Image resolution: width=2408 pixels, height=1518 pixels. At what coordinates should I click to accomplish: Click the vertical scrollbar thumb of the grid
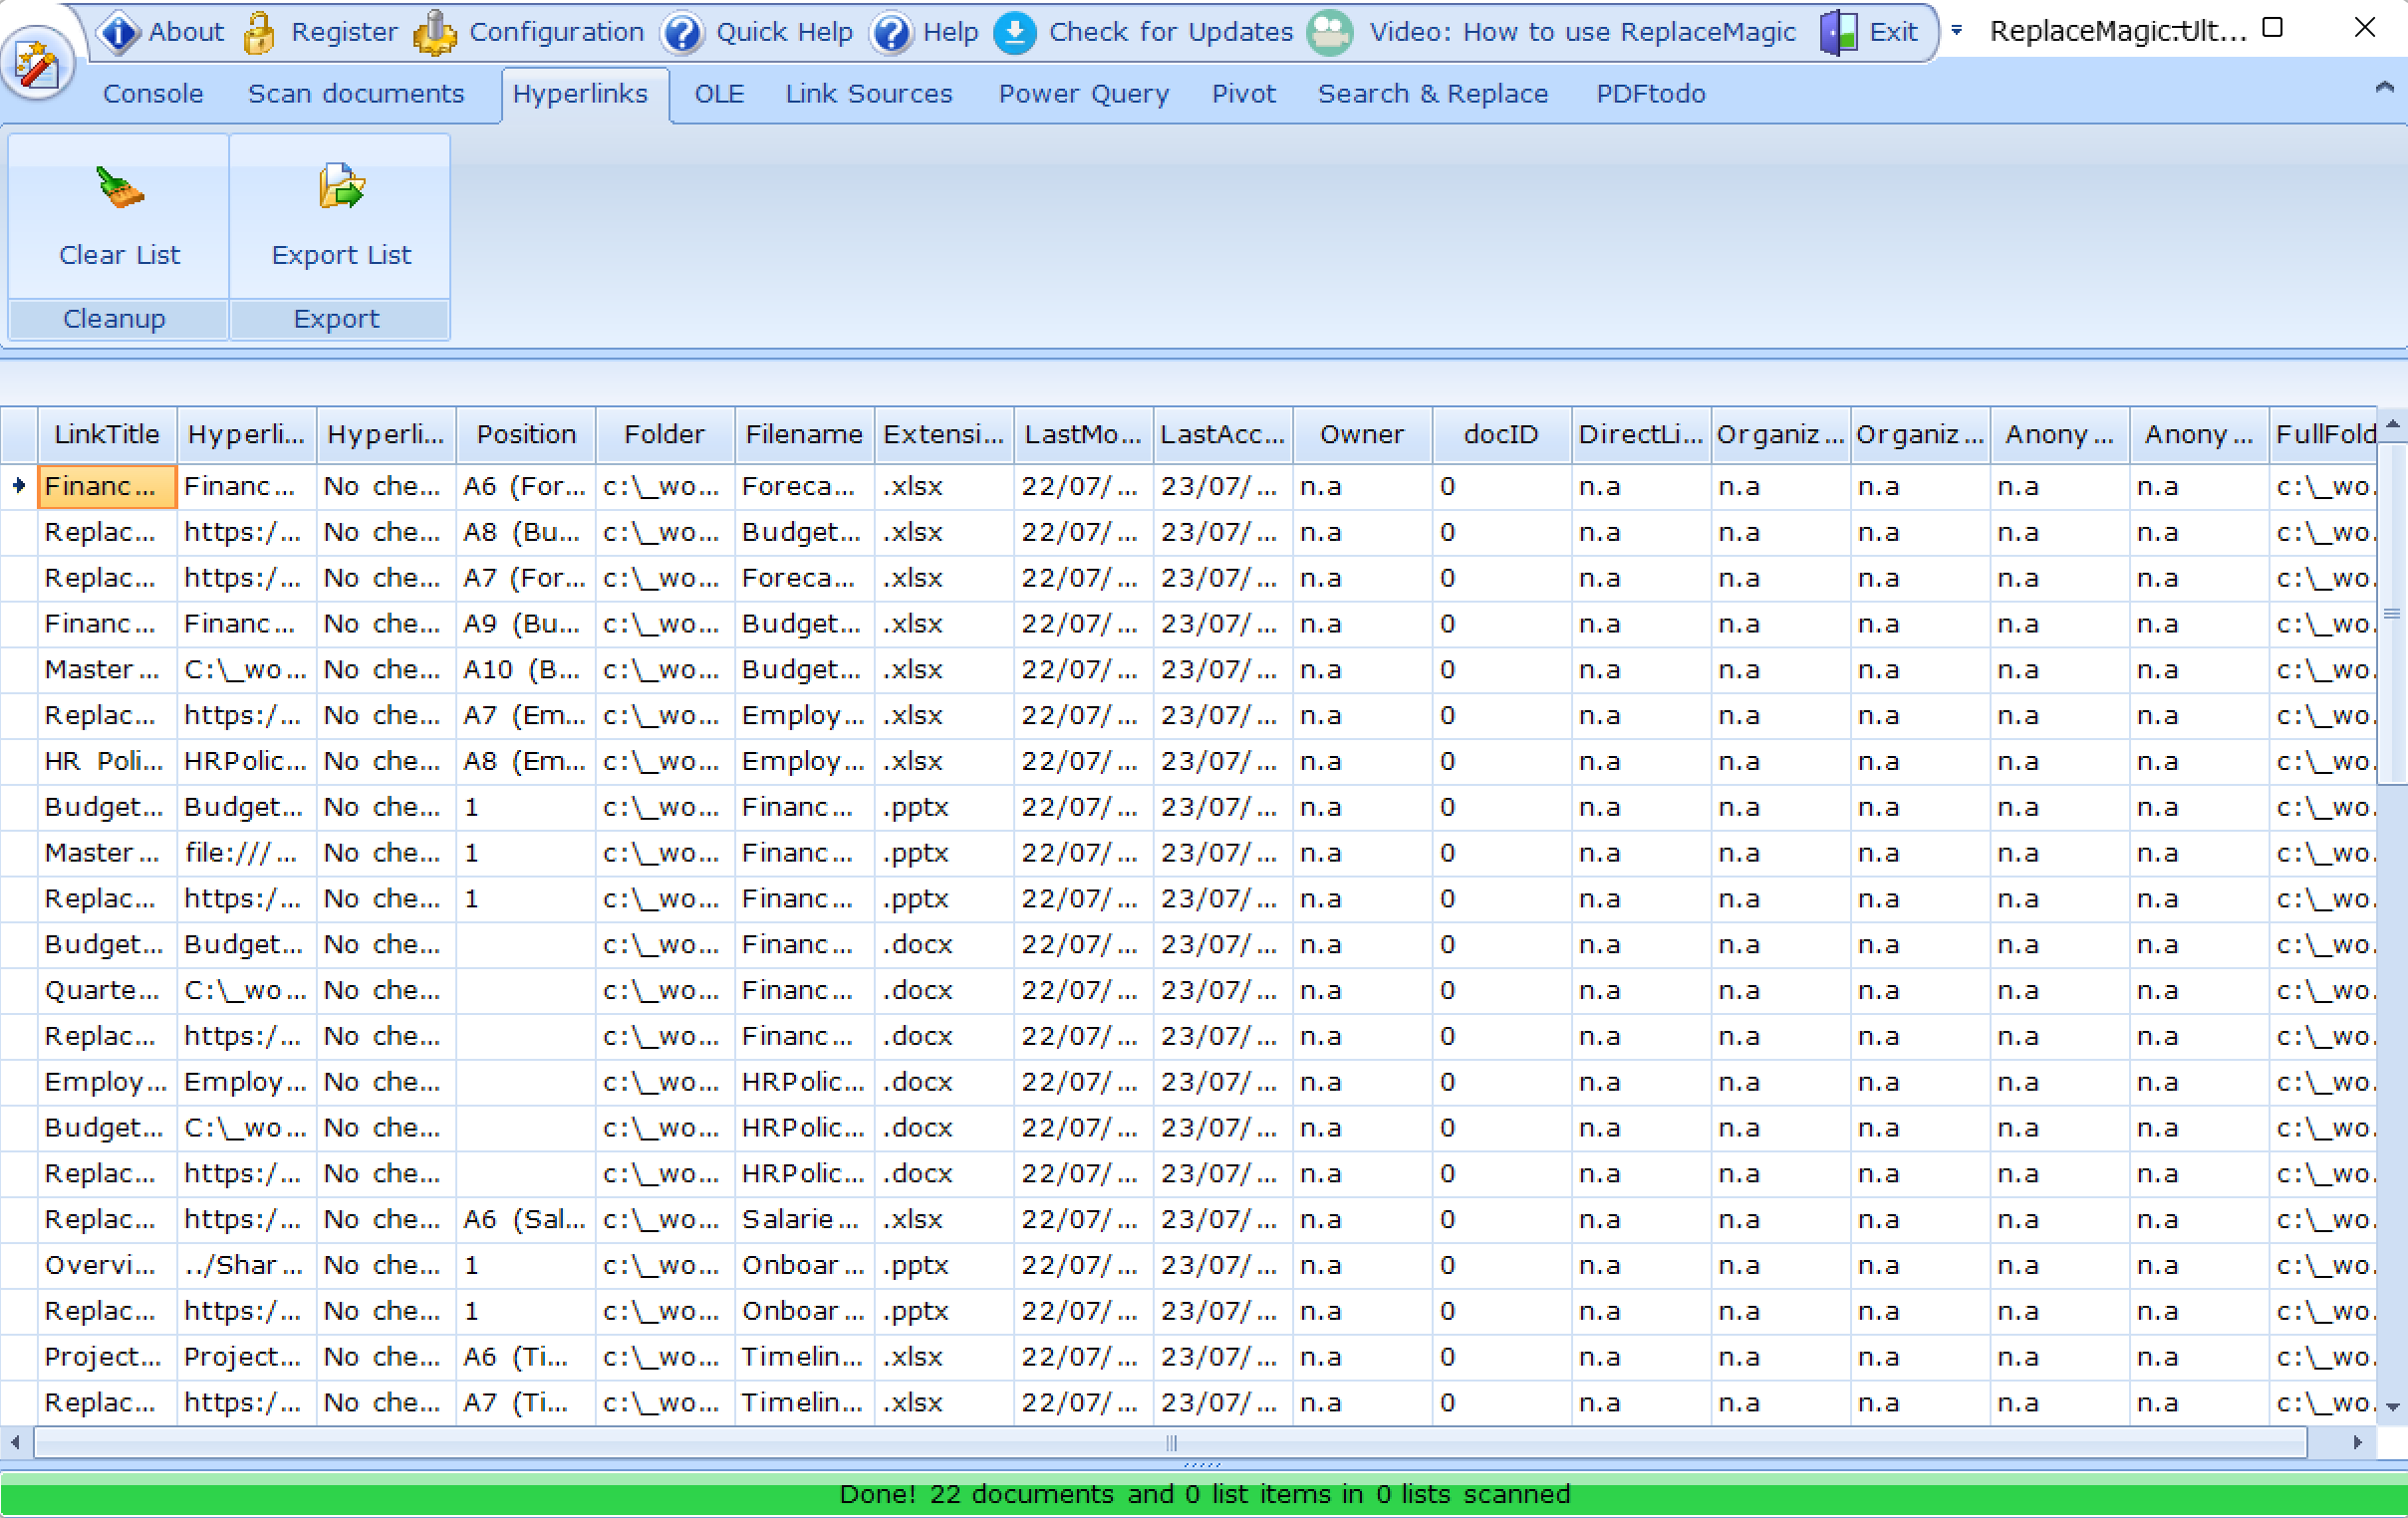[x=2393, y=612]
